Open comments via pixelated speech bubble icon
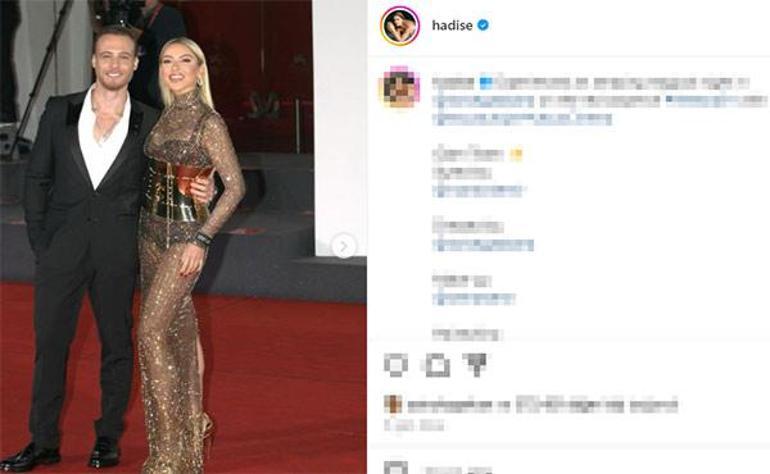This screenshot has width=770, height=474. pos(436,365)
